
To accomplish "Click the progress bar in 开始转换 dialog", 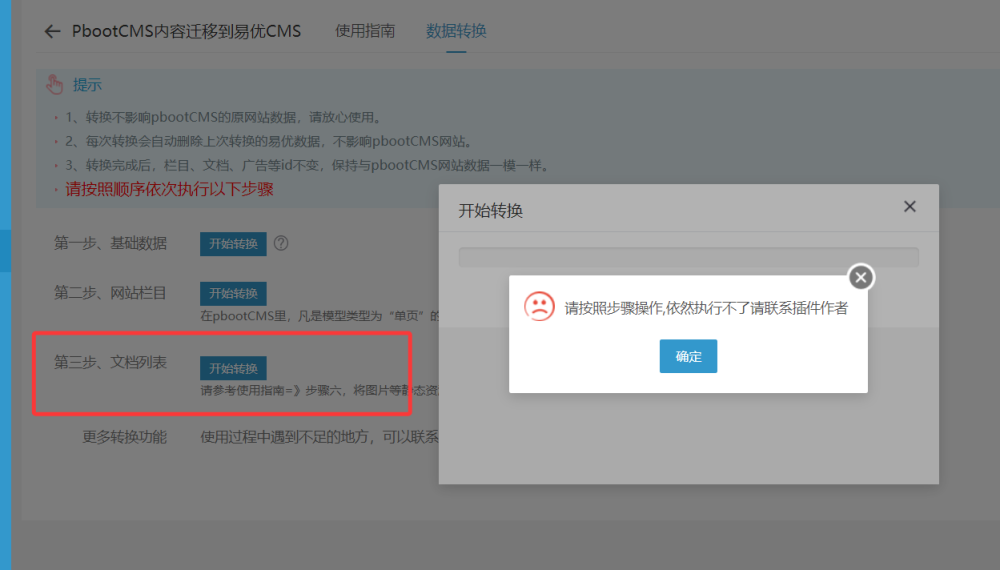I will pos(689,257).
